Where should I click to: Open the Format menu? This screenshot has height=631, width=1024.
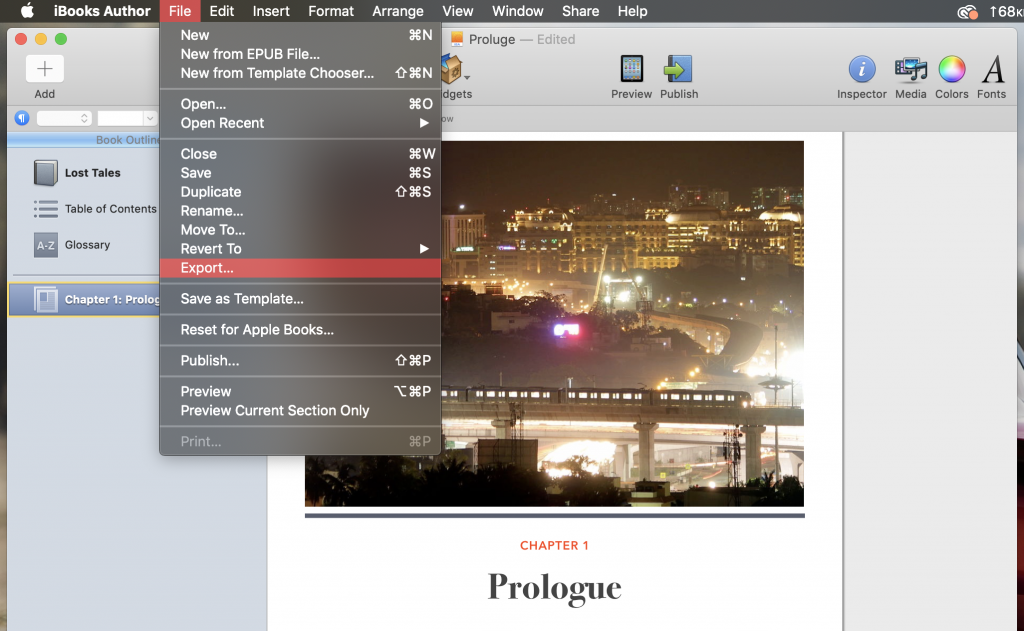coord(330,11)
